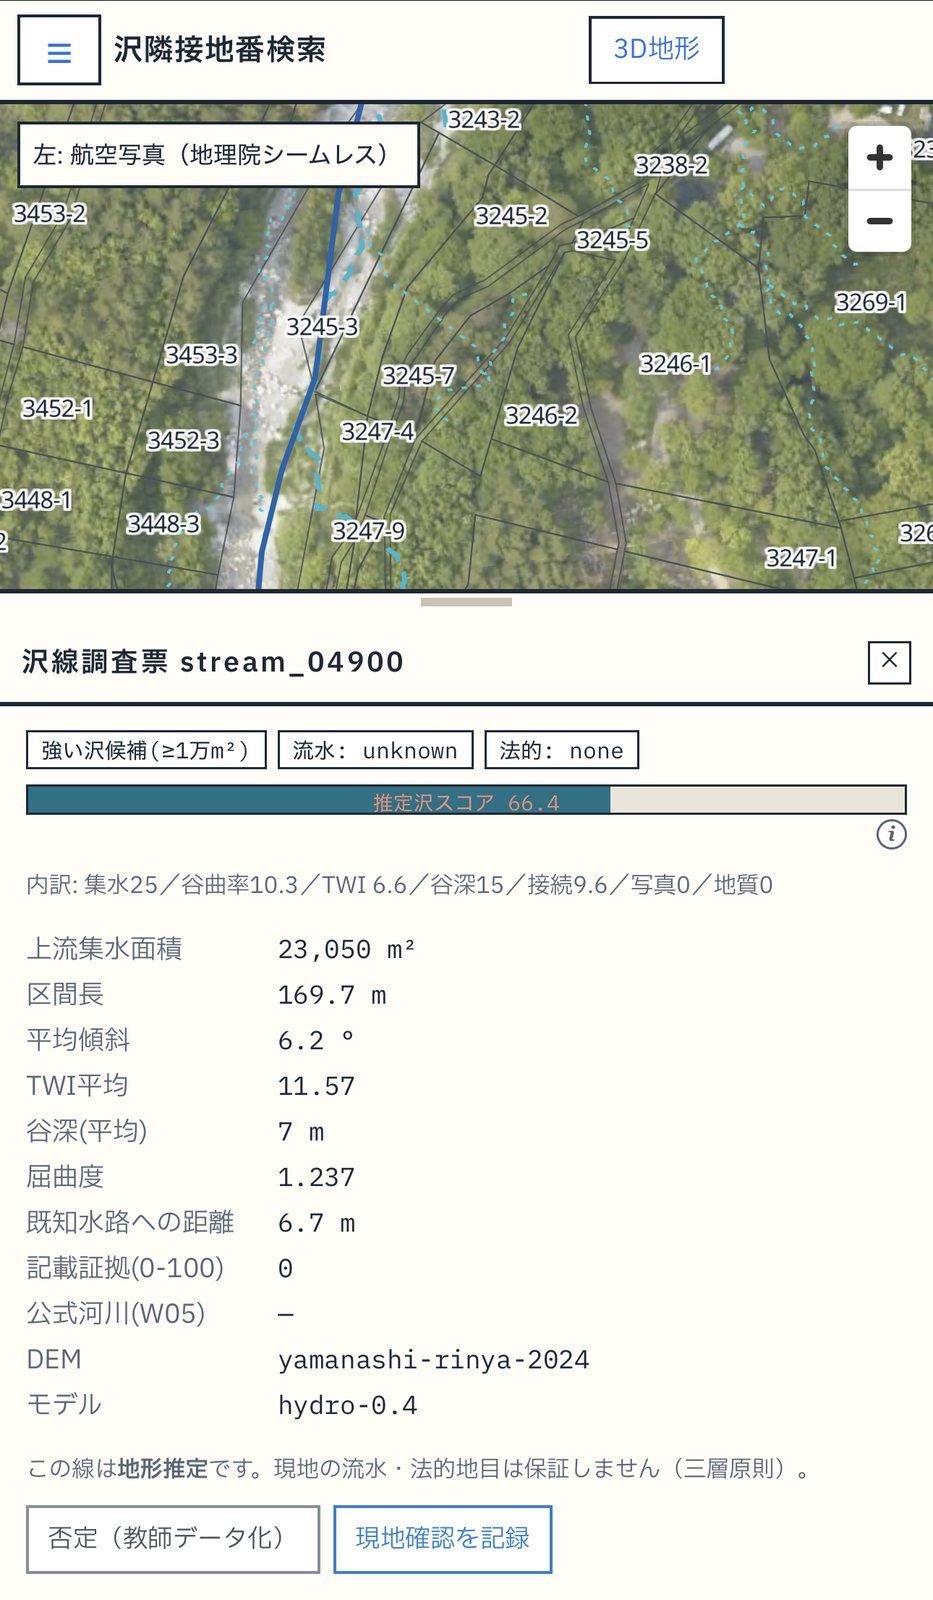Click the 推定沢スコア 66.4 bar
The width and height of the screenshot is (933, 1600).
[x=466, y=801]
